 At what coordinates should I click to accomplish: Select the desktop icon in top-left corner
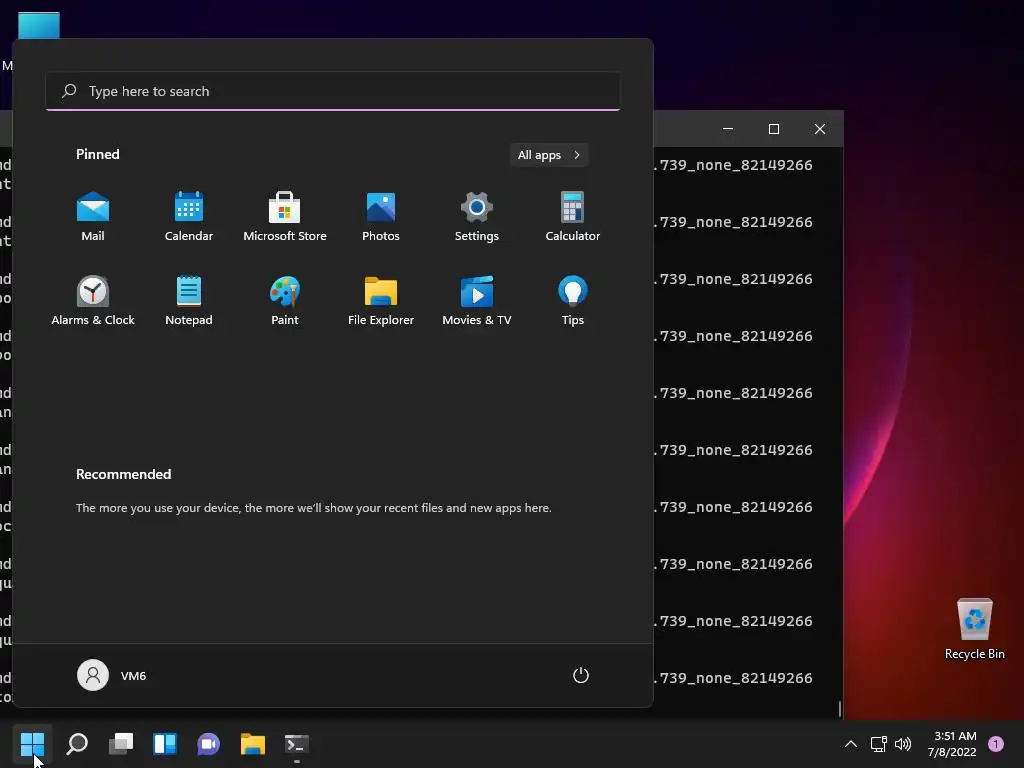tap(39, 25)
